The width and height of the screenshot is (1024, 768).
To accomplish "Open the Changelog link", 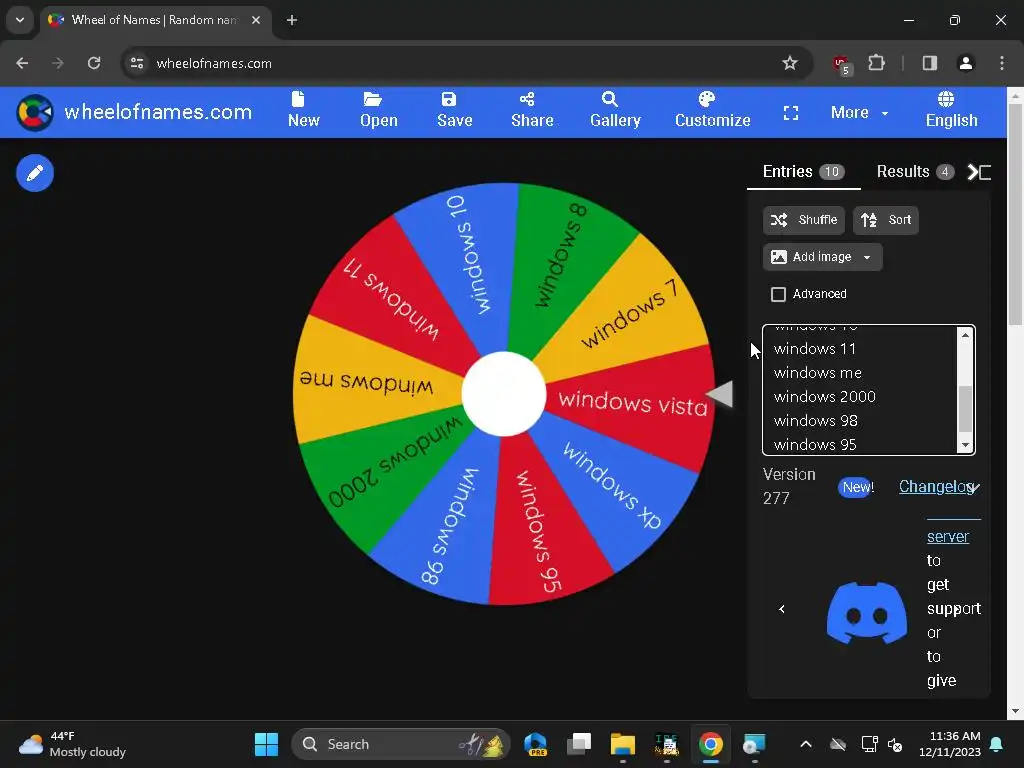I will [937, 487].
